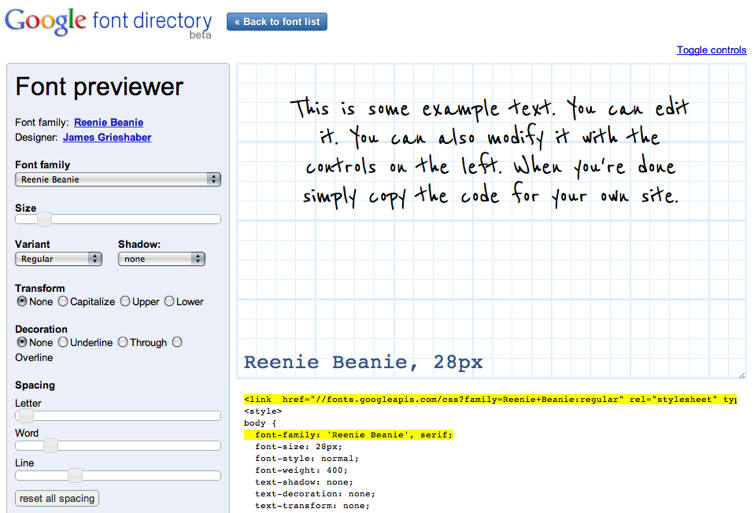Select Transform None radio button
The height and width of the screenshot is (513, 755).
coord(22,301)
